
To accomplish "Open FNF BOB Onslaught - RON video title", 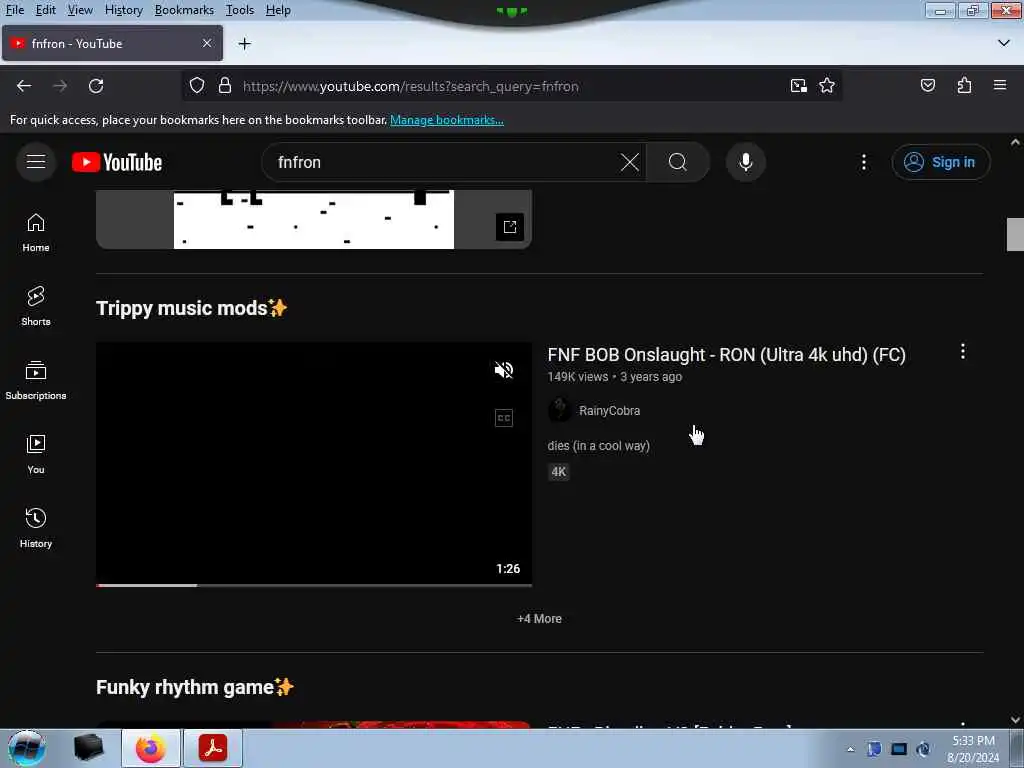I will tap(726, 355).
